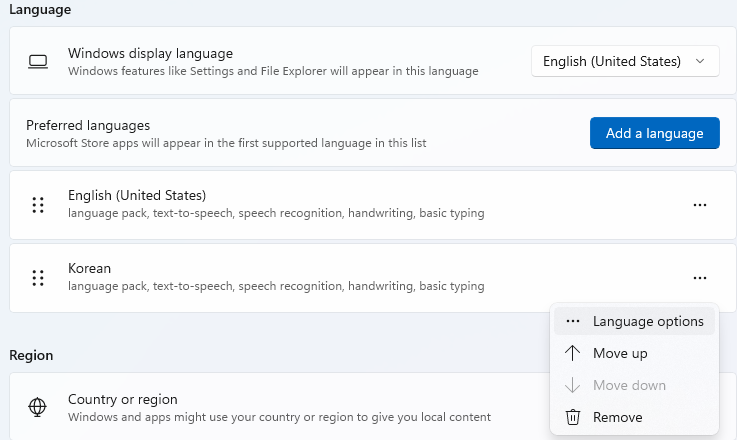
Task: Open Windows display language dropdown
Action: [x=625, y=61]
